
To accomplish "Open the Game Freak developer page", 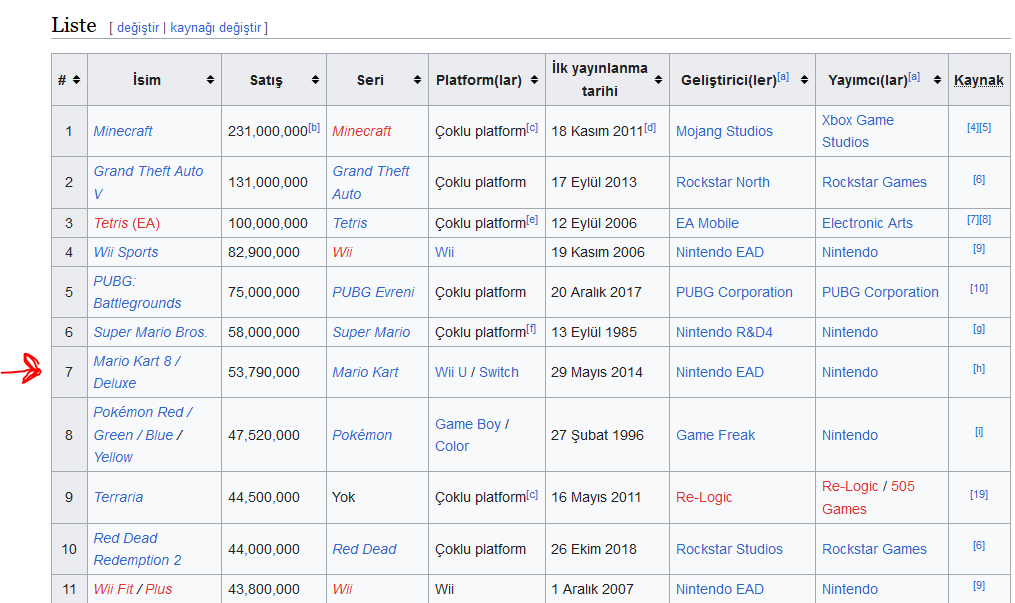I will 715,435.
